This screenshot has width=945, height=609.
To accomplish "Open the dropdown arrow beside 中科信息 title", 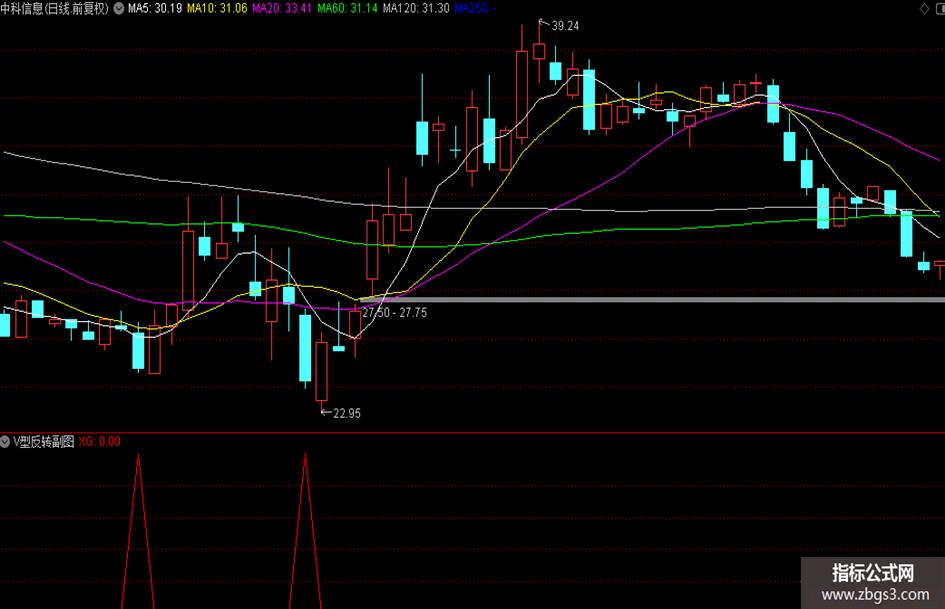I will [119, 8].
